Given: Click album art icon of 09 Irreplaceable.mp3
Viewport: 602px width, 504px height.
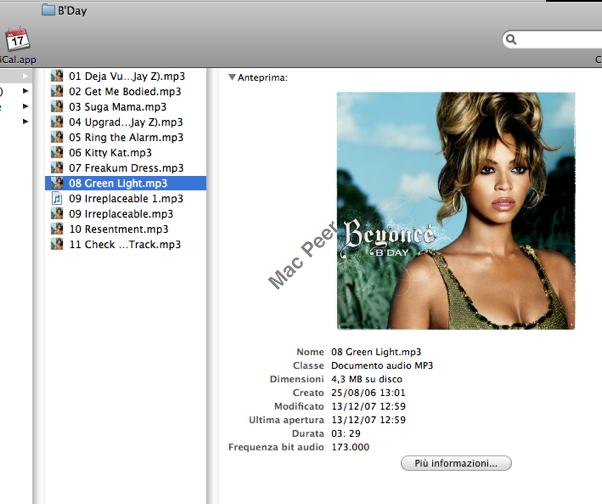Looking at the screenshot, I should point(57,214).
